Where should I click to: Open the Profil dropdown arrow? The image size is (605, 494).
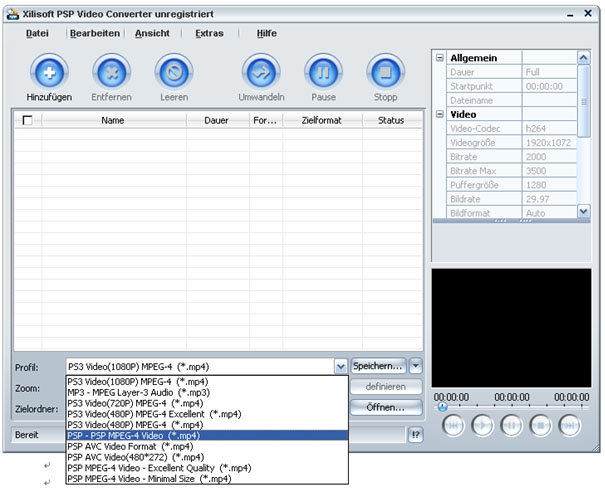[x=341, y=367]
